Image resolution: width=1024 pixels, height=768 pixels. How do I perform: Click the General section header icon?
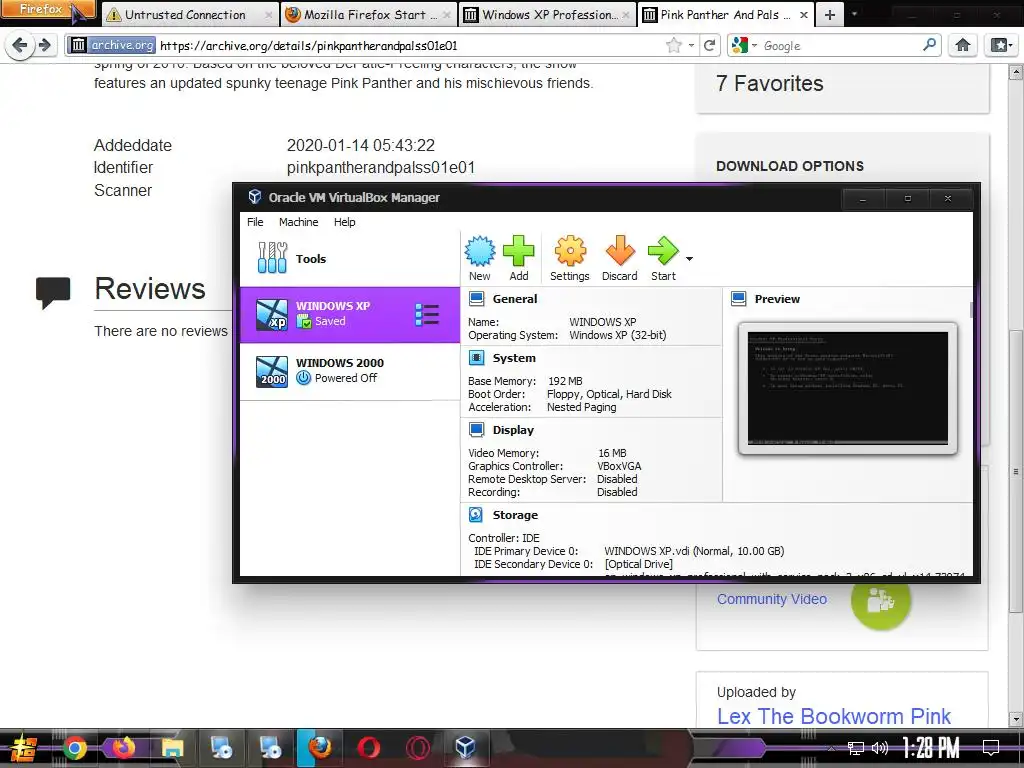coord(477,299)
